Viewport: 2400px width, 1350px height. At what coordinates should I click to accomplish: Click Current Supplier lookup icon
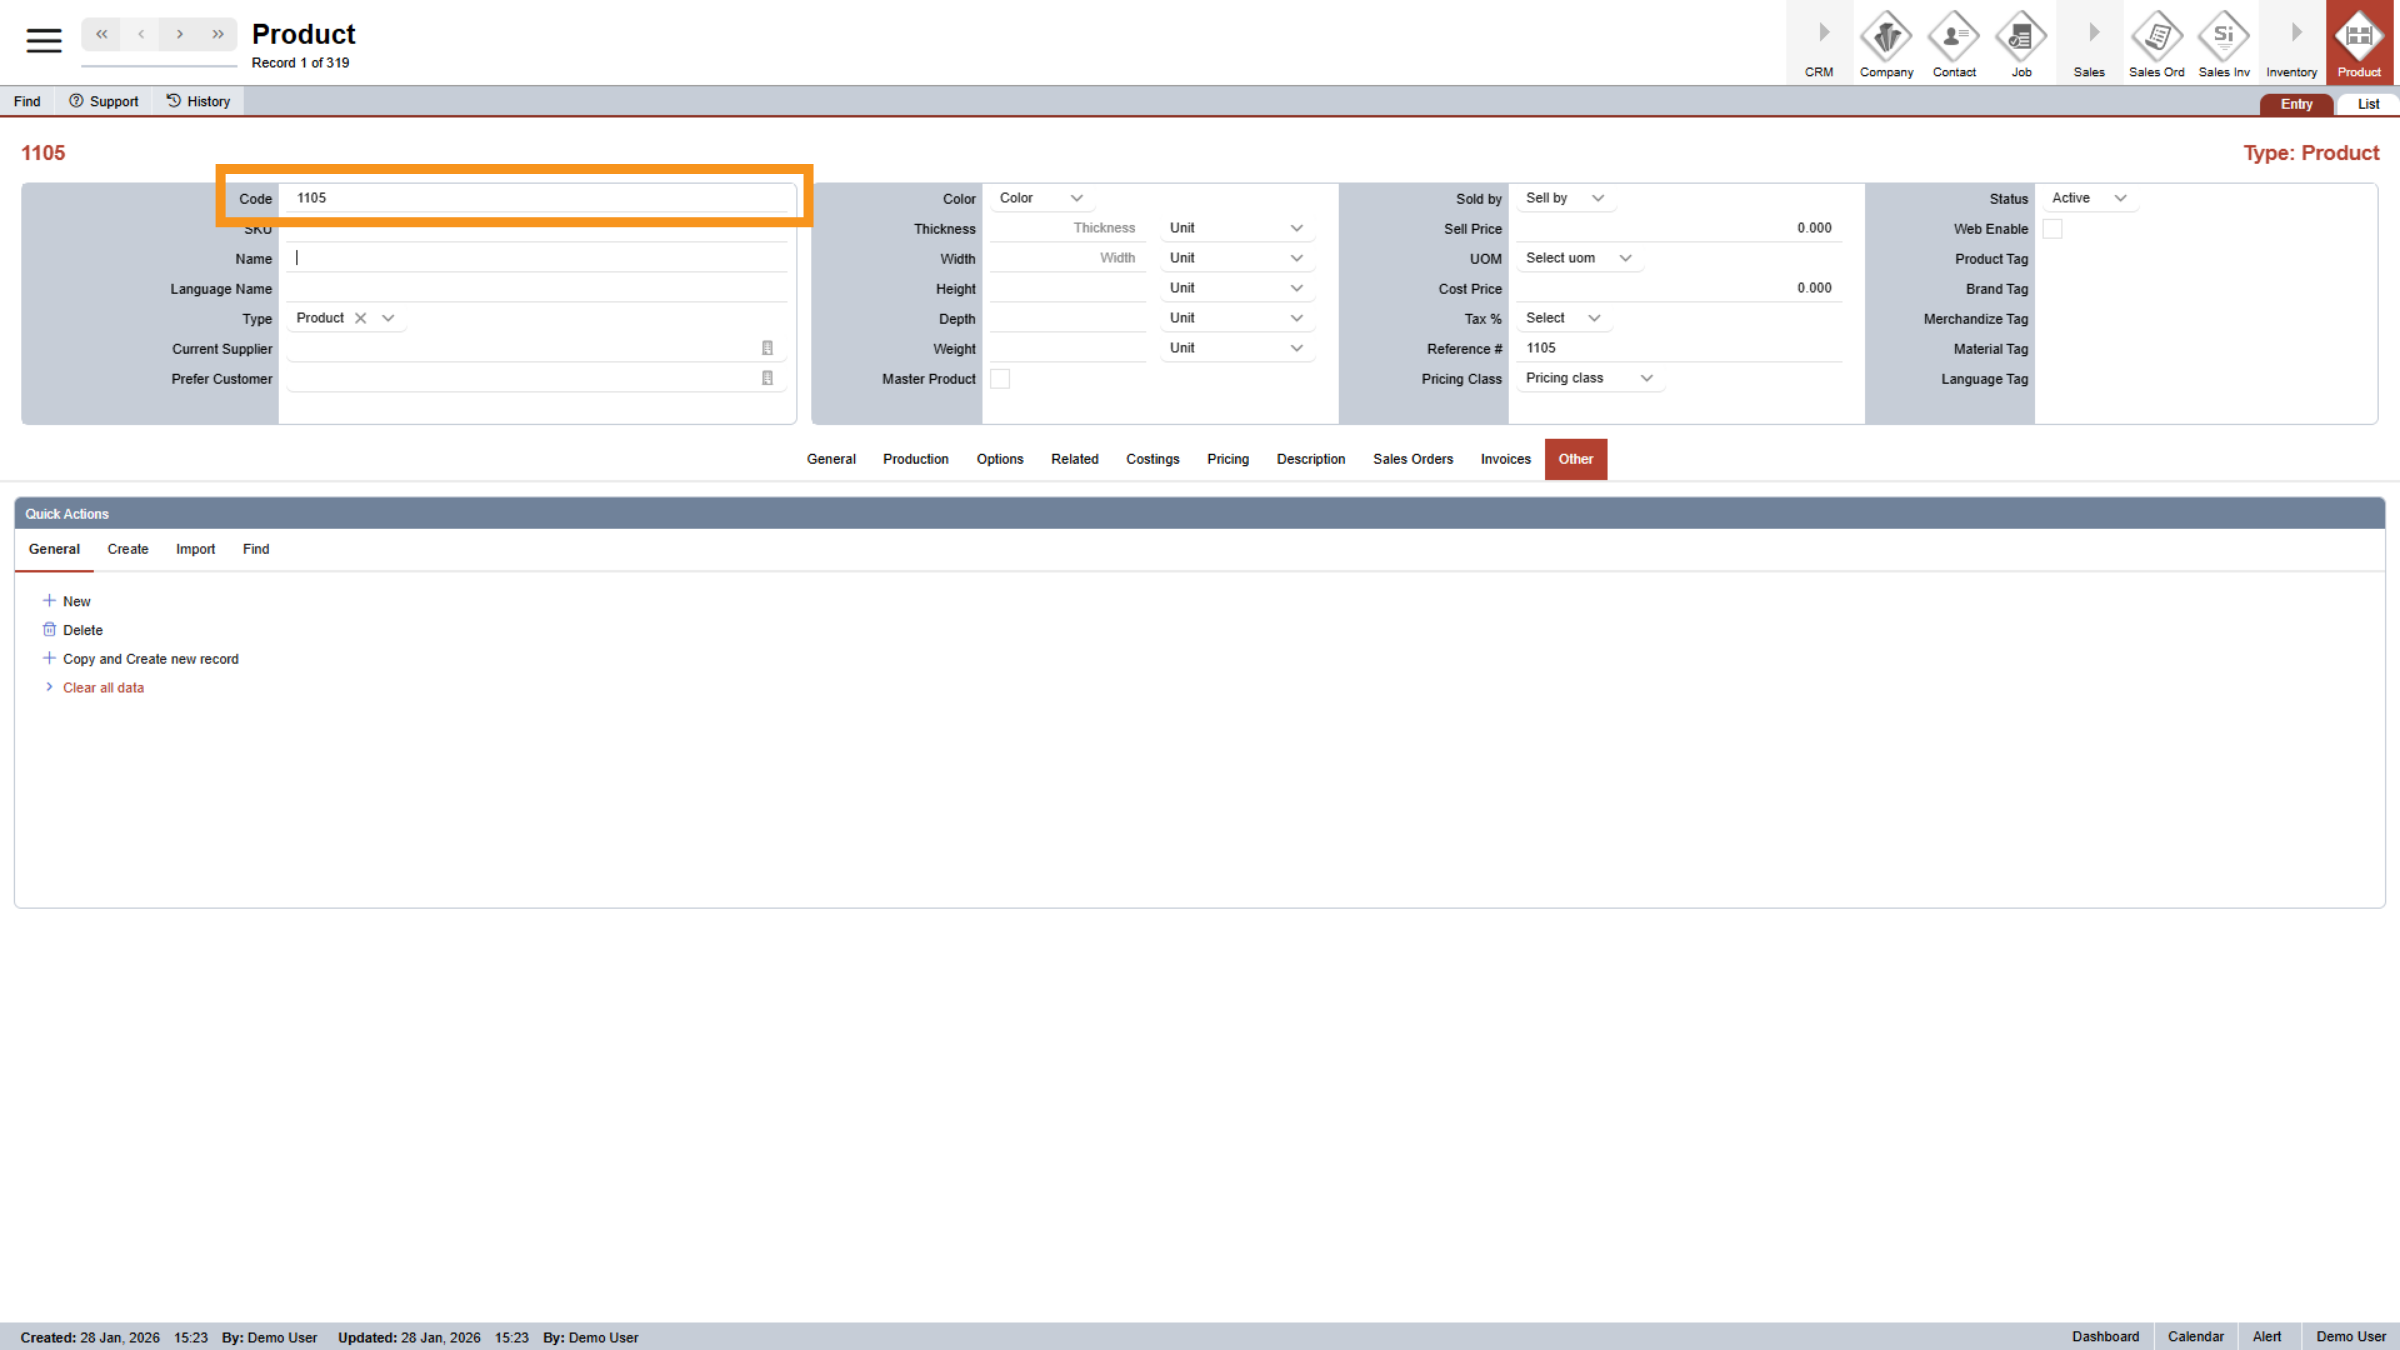[767, 348]
